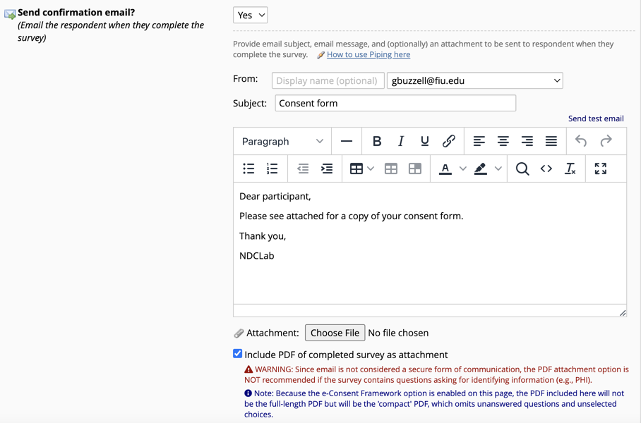Viewport: 642px width, 424px height.
Task: Apply background highlight color
Action: [480, 169]
